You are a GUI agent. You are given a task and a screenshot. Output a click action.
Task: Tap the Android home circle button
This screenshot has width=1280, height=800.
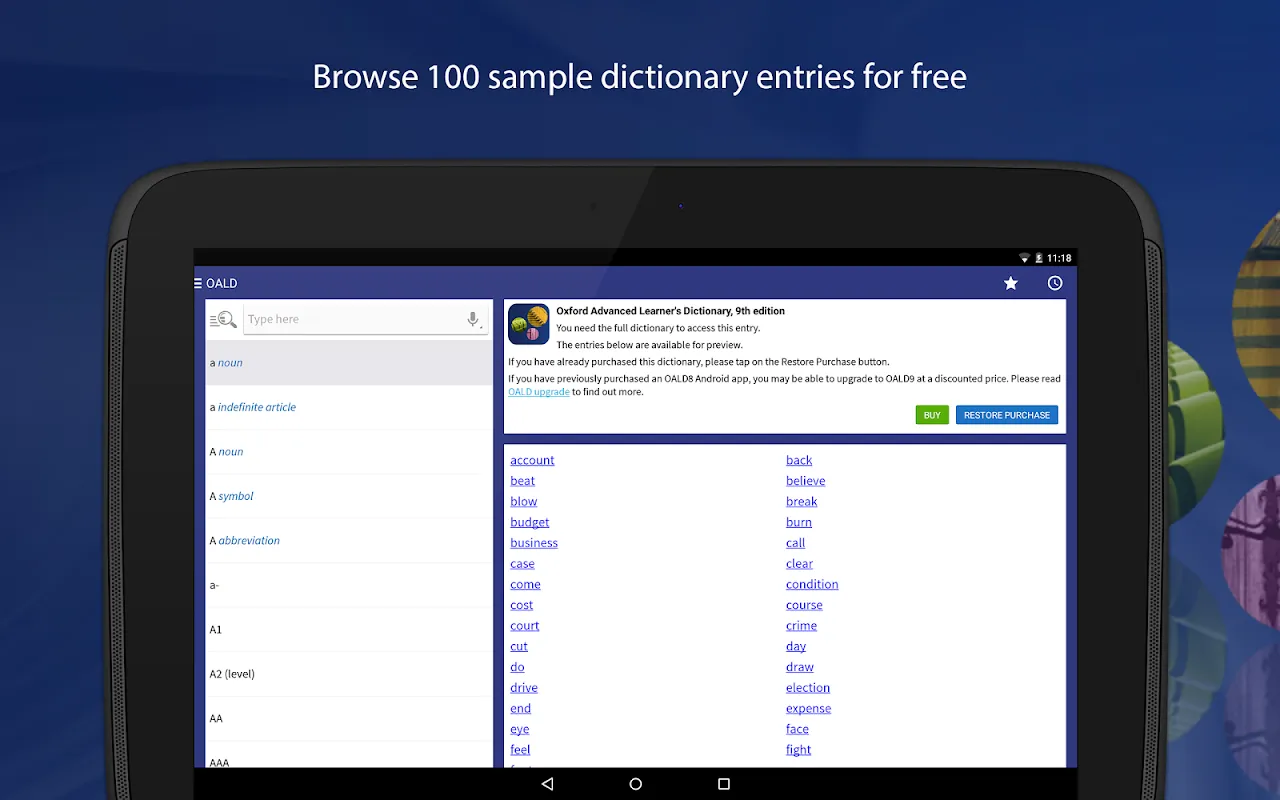(x=636, y=784)
